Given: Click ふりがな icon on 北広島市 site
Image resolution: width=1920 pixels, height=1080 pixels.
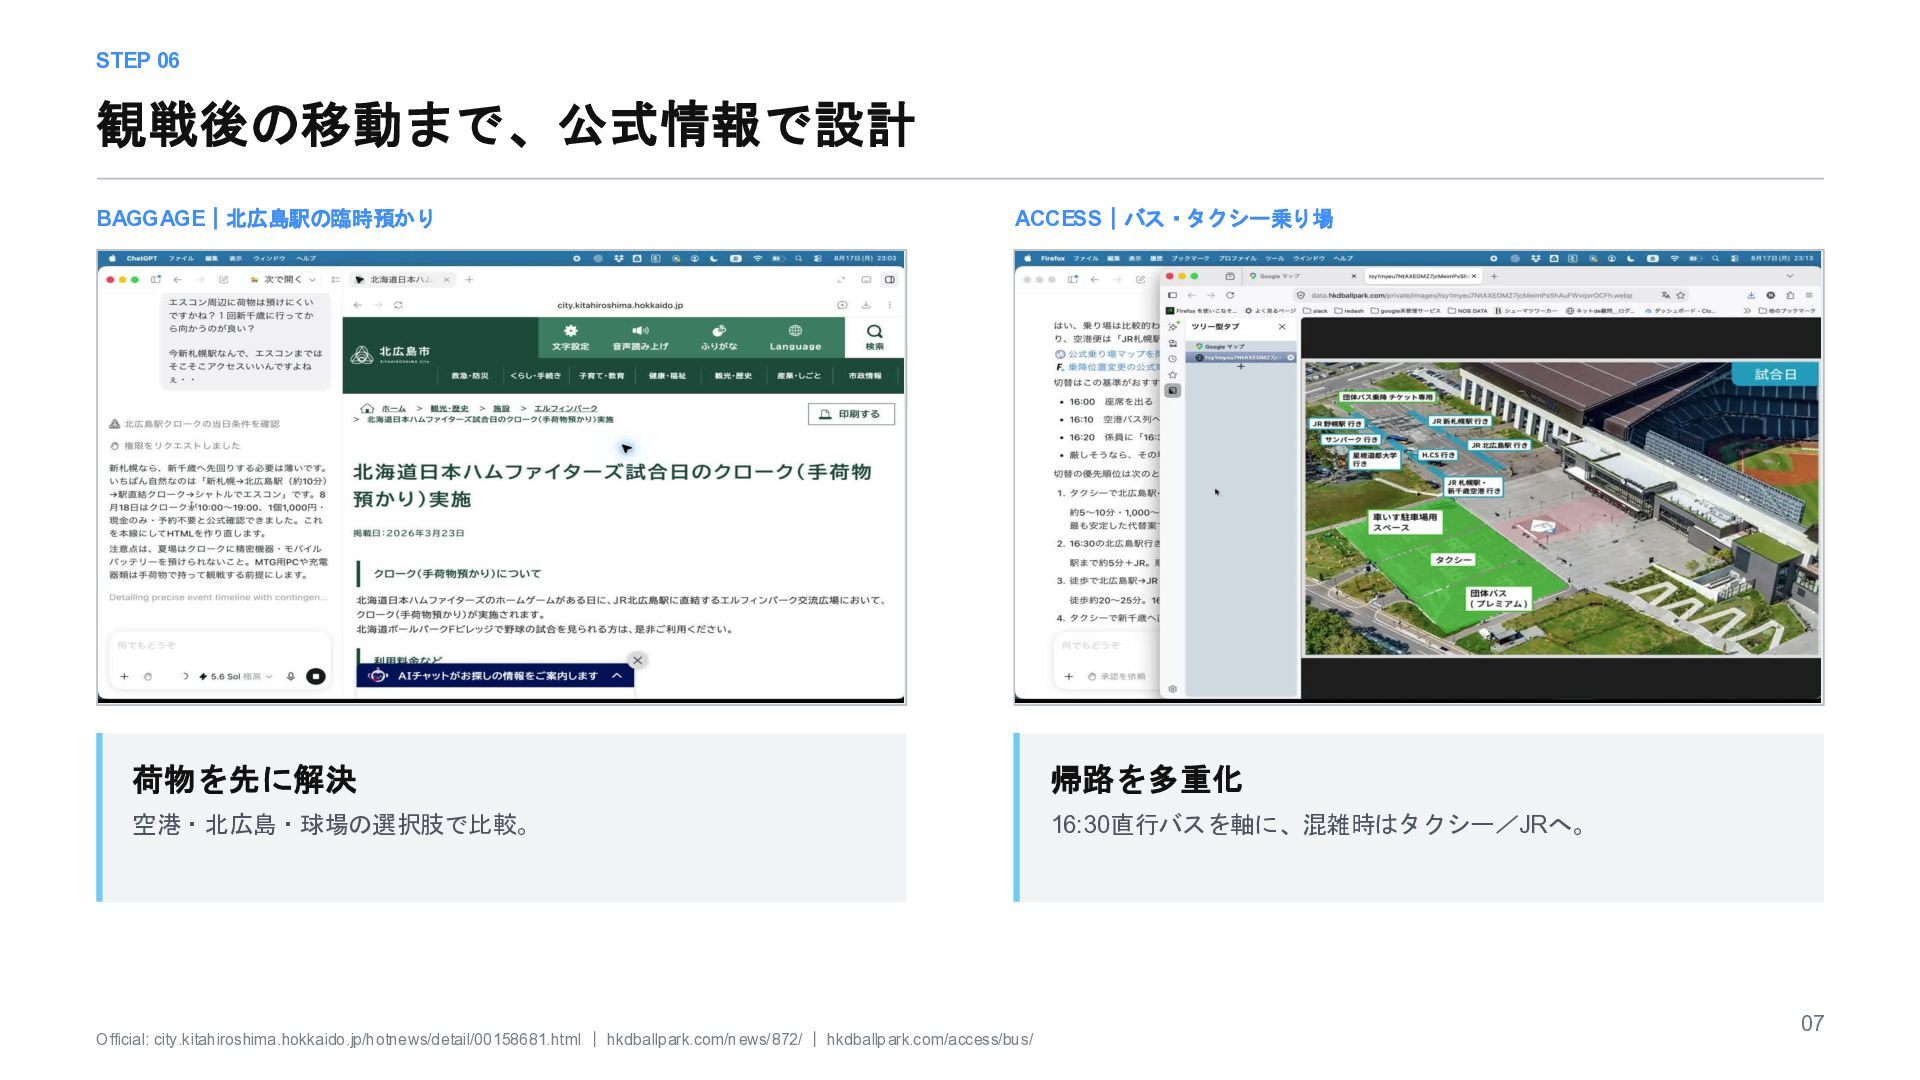Looking at the screenshot, I should tap(718, 331).
